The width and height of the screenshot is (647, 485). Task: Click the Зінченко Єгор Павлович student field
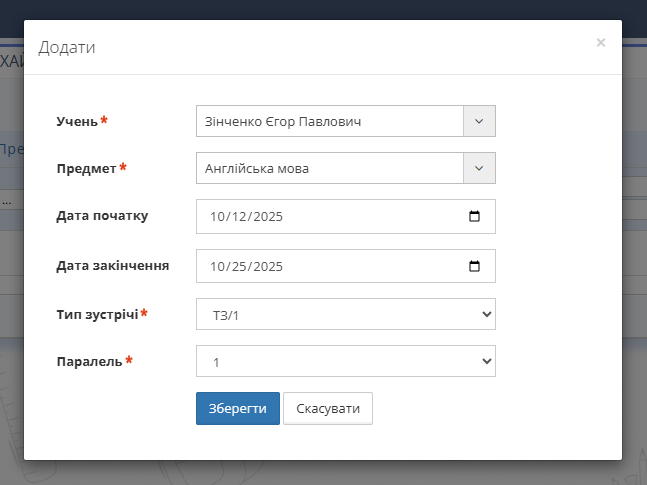[x=330, y=121]
